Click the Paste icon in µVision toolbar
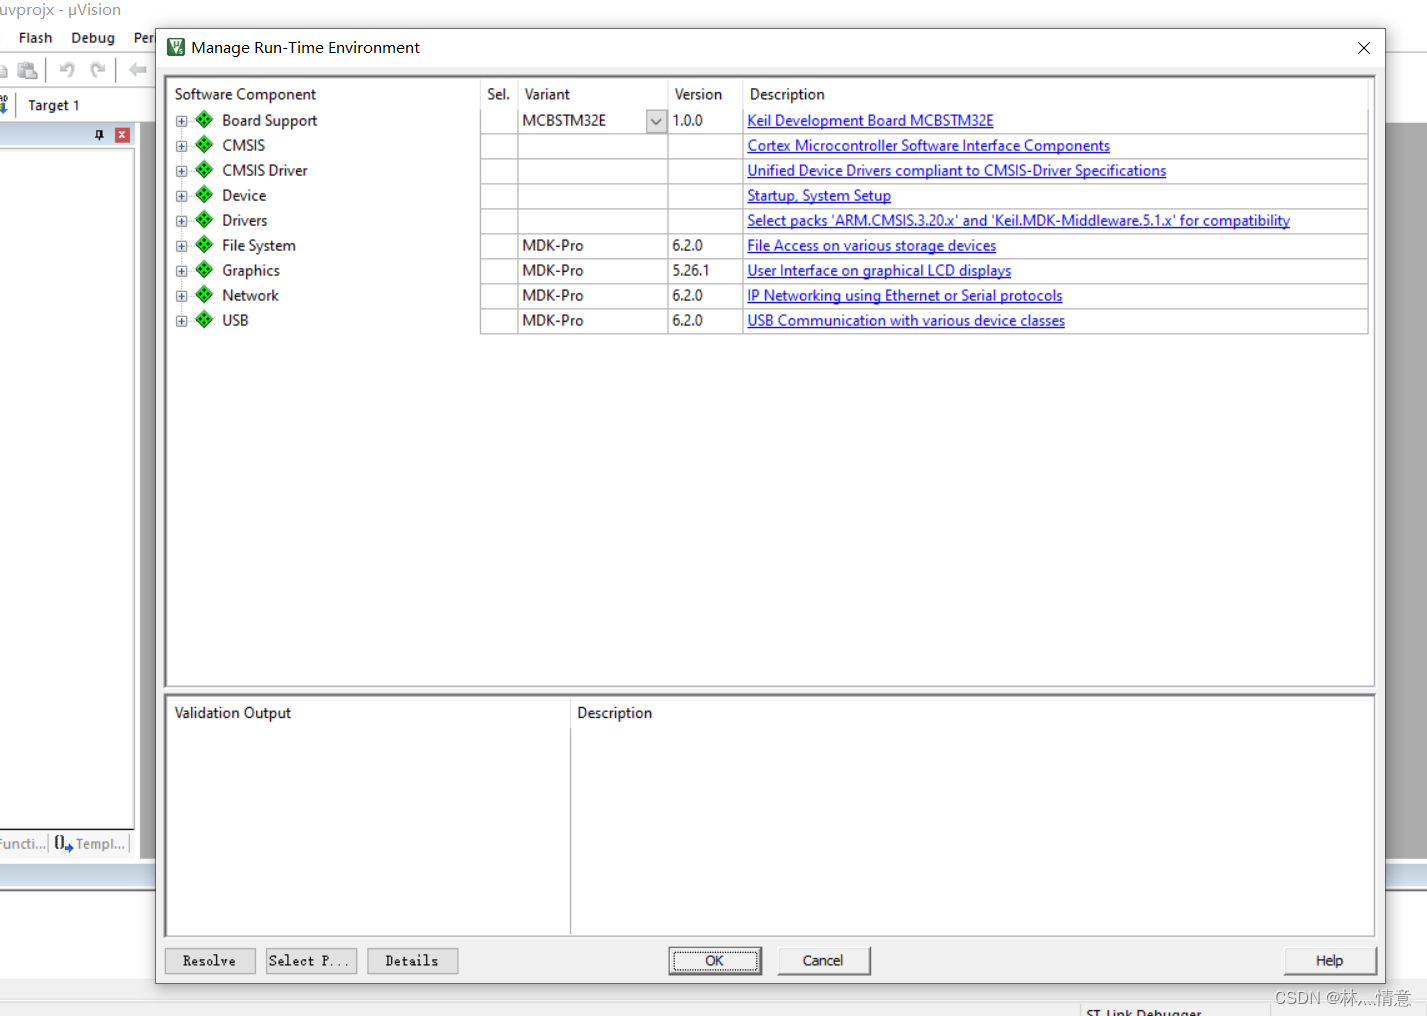This screenshot has height=1016, width=1427. (x=28, y=70)
